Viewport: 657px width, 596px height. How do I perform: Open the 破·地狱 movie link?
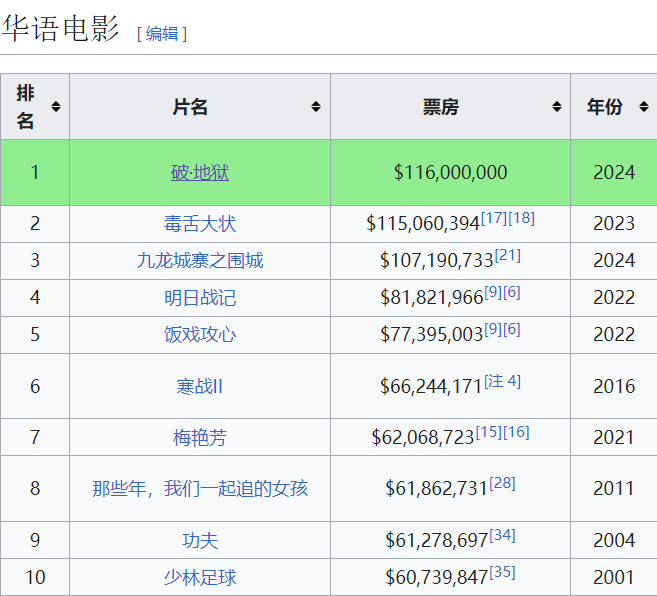[x=200, y=172]
